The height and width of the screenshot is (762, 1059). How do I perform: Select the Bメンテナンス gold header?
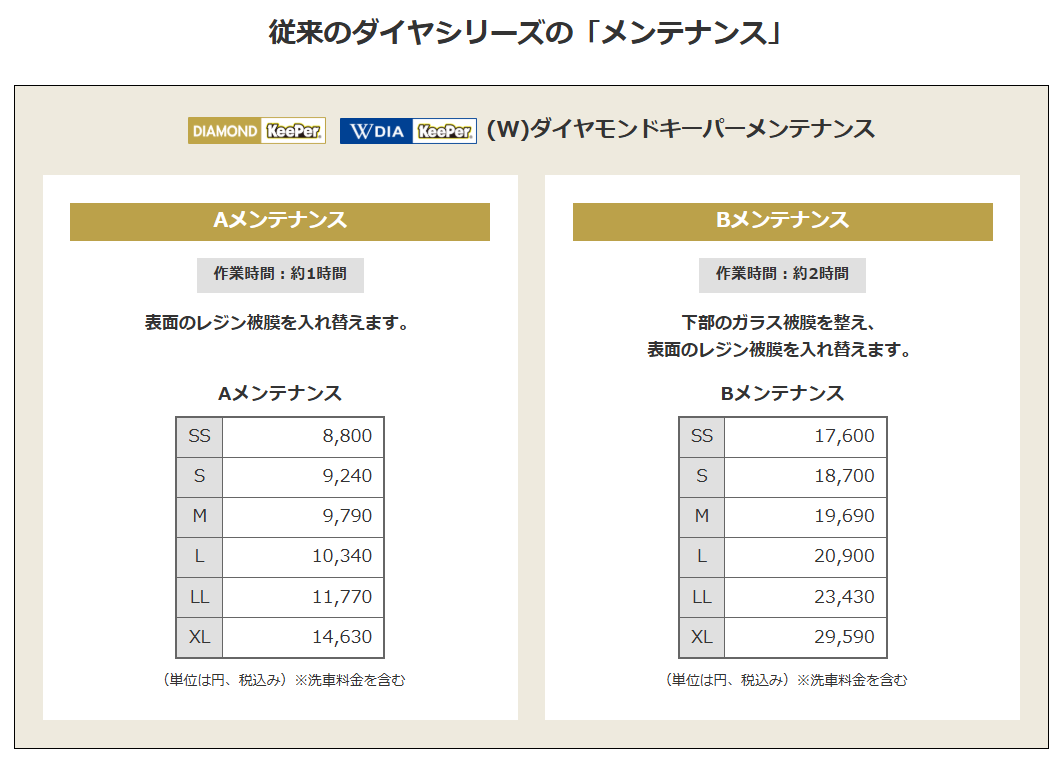(783, 222)
